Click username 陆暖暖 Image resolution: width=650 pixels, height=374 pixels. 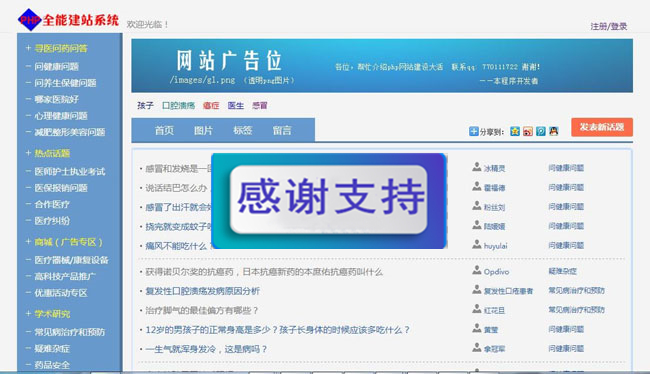tap(494, 226)
